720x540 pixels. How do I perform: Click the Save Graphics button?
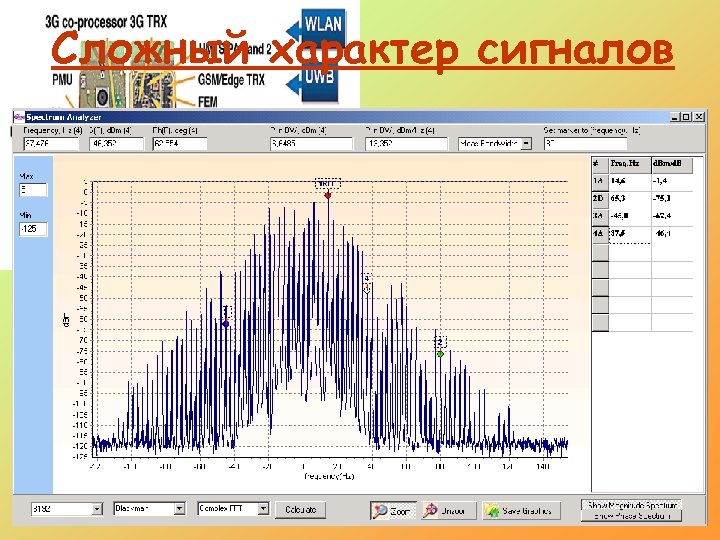(522, 511)
